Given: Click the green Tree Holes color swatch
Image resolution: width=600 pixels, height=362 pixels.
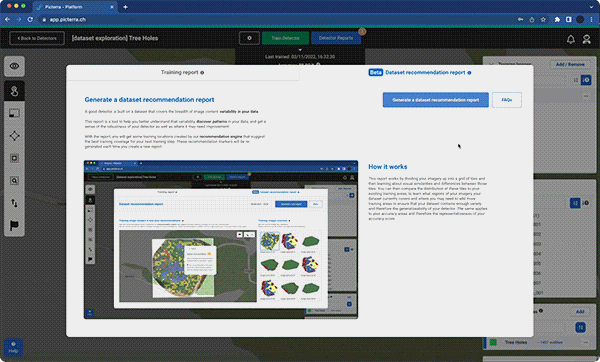Looking at the screenshot, I should [493, 342].
